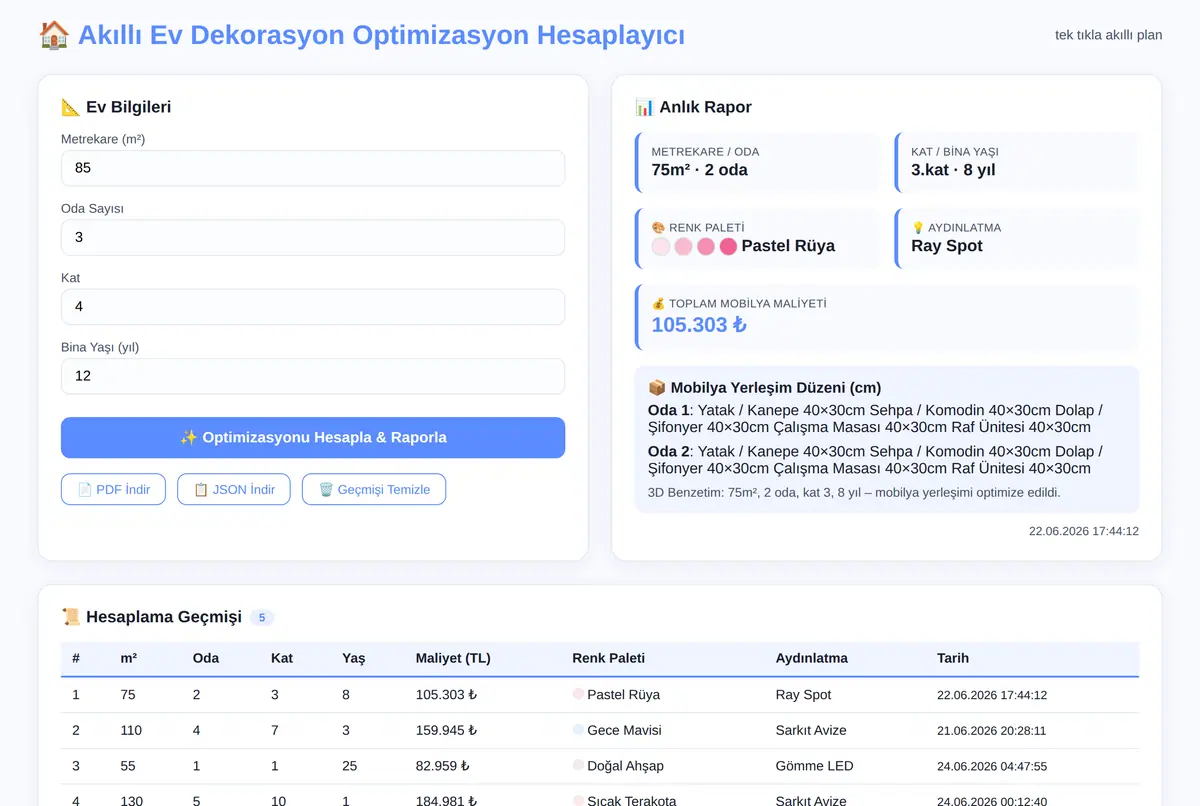
Task: Click the tek tıkla akıllı plan tagline
Action: tap(1109, 35)
